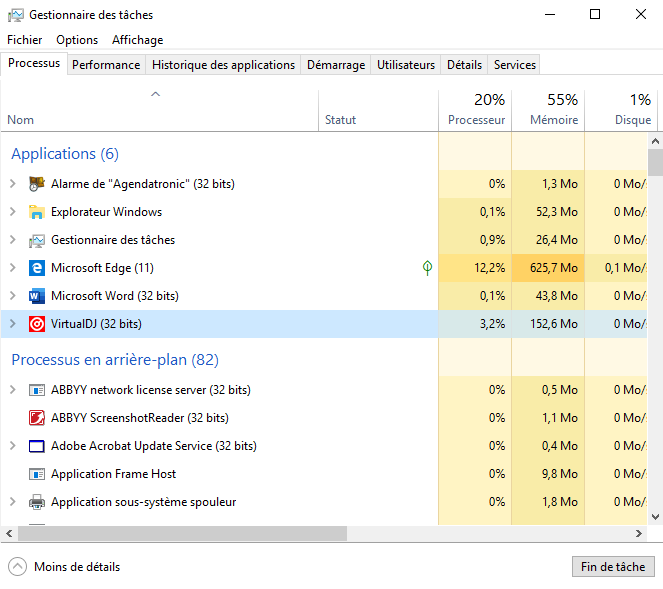Click Processus en arrière-plan (82) header

pos(115,360)
